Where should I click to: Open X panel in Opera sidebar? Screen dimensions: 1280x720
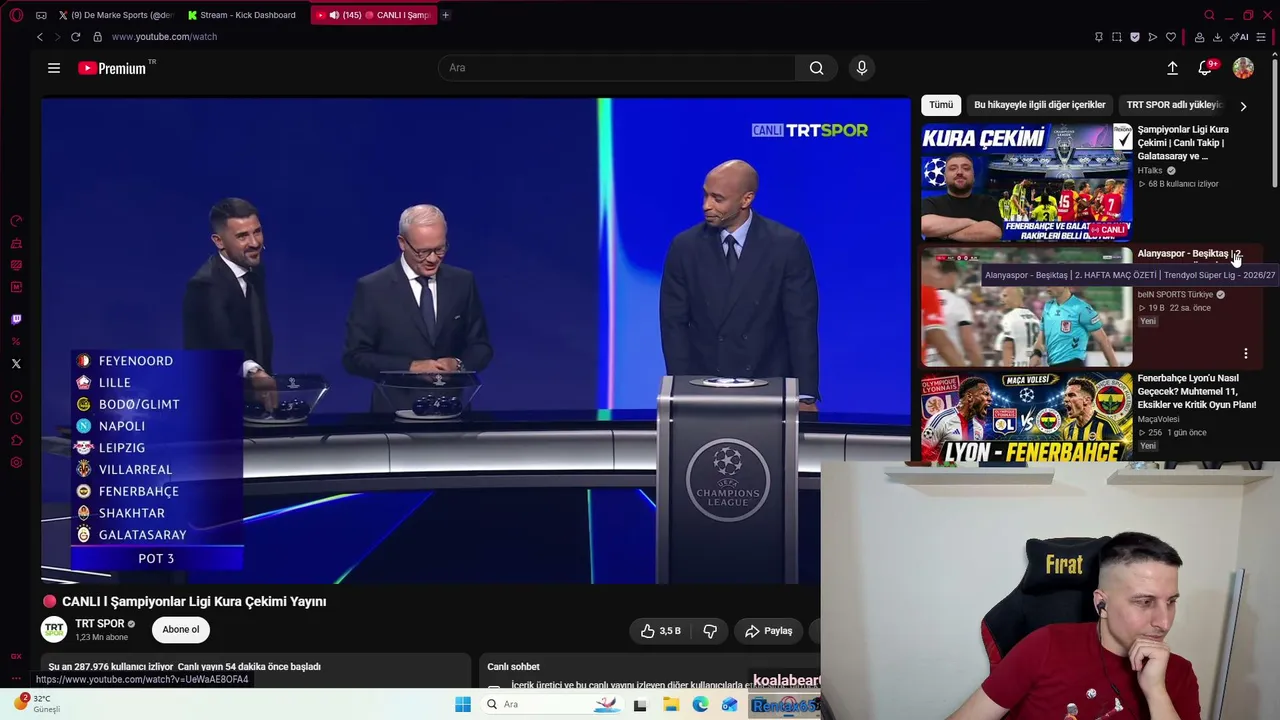coord(16,364)
